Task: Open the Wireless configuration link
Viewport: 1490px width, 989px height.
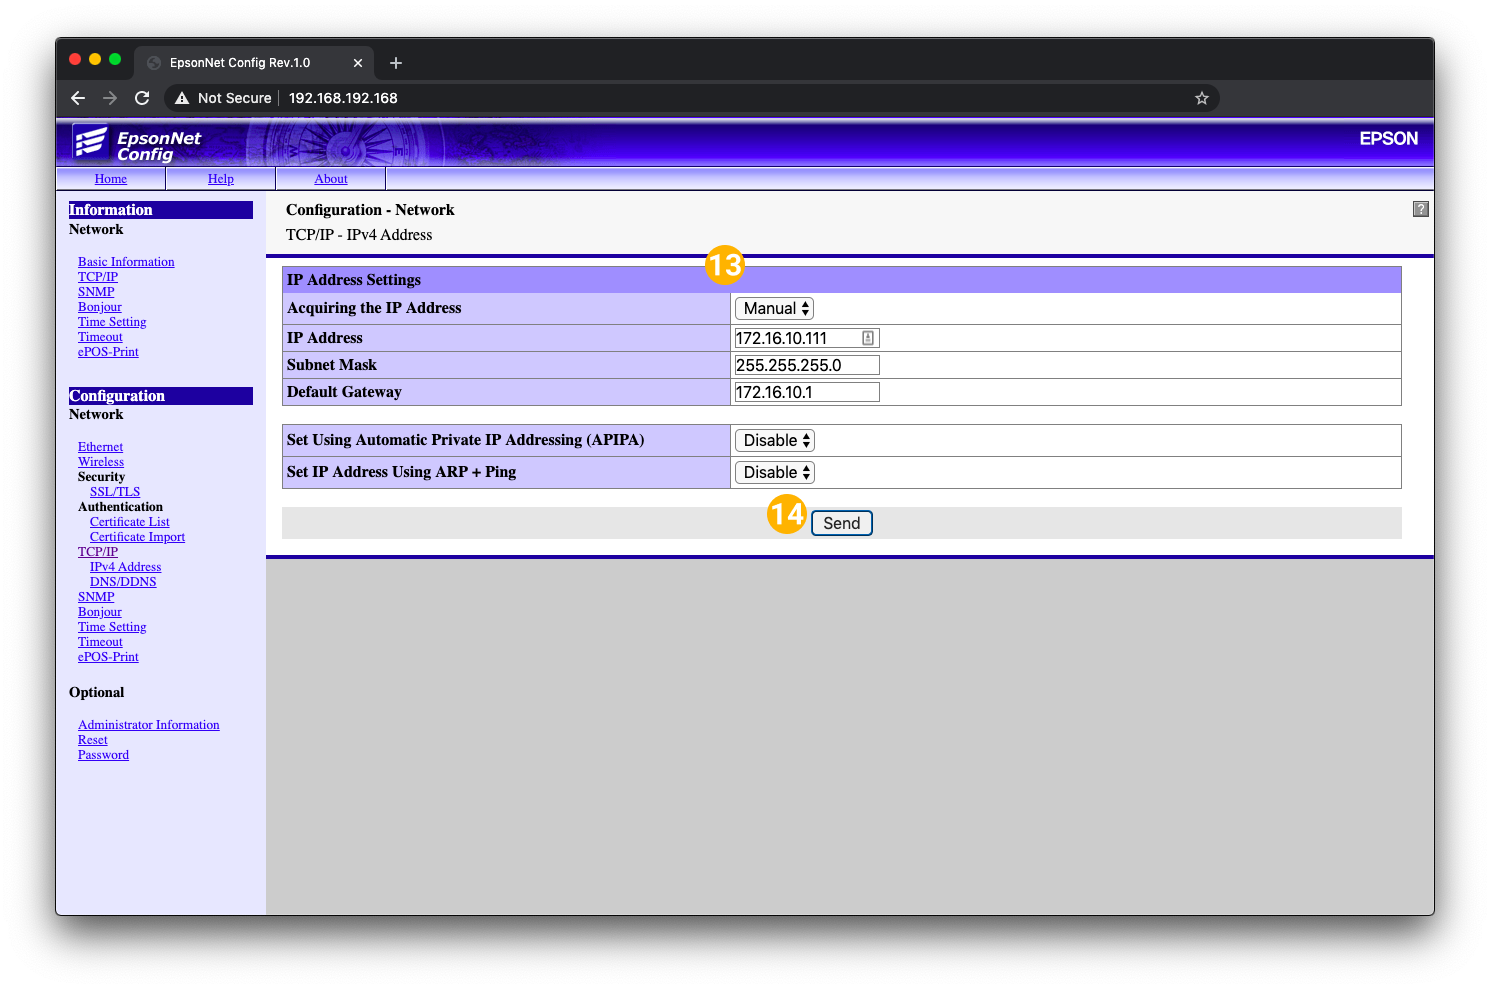Action: coord(101,462)
